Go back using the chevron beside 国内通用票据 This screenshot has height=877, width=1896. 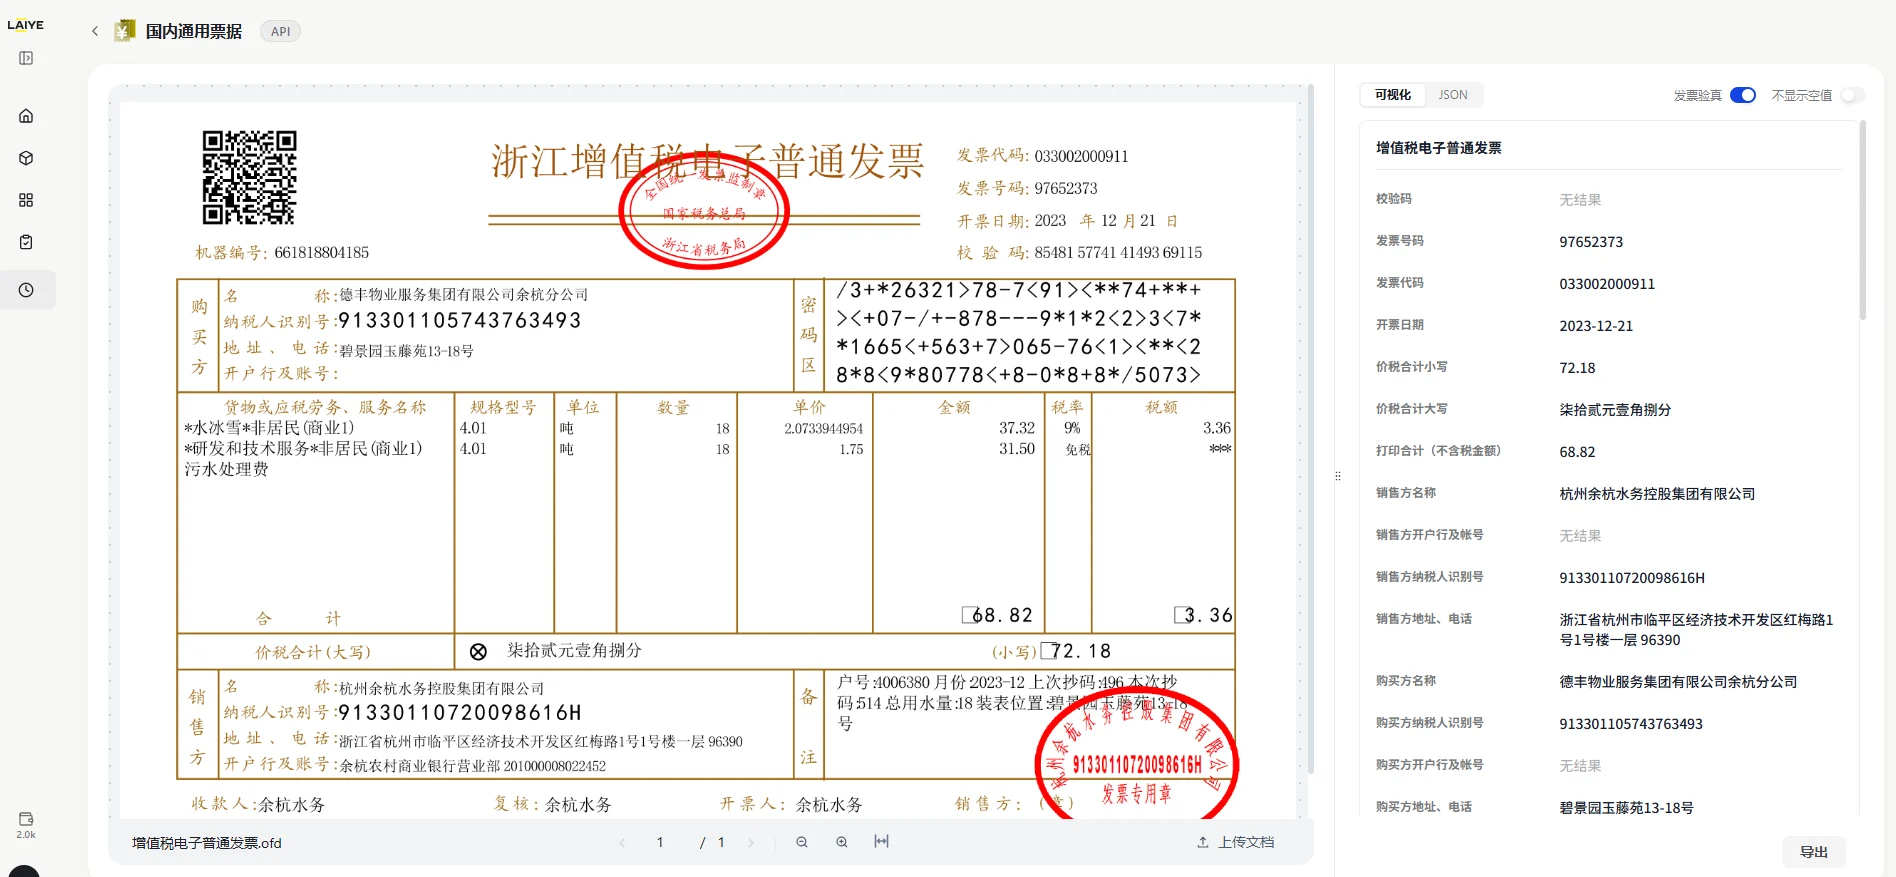(x=95, y=31)
